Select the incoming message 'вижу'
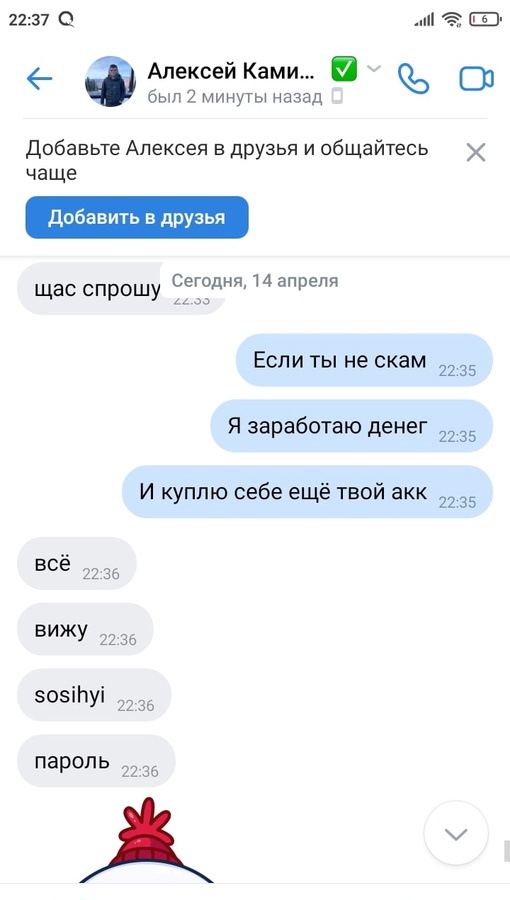This screenshot has height=900, width=510. [x=85, y=629]
